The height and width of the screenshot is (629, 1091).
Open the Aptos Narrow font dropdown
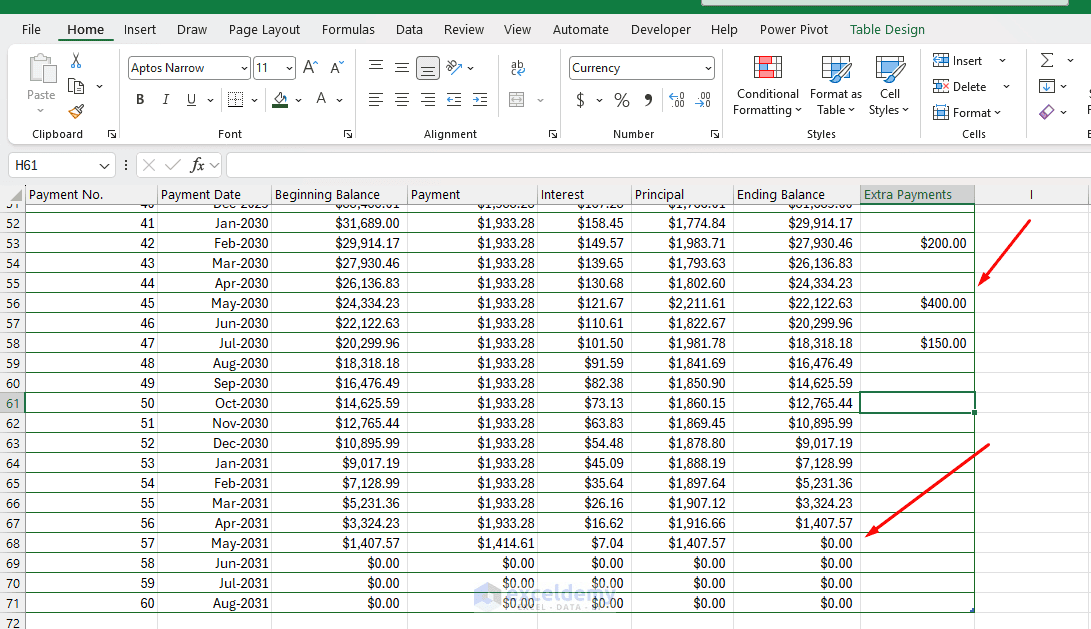[x=244, y=68]
